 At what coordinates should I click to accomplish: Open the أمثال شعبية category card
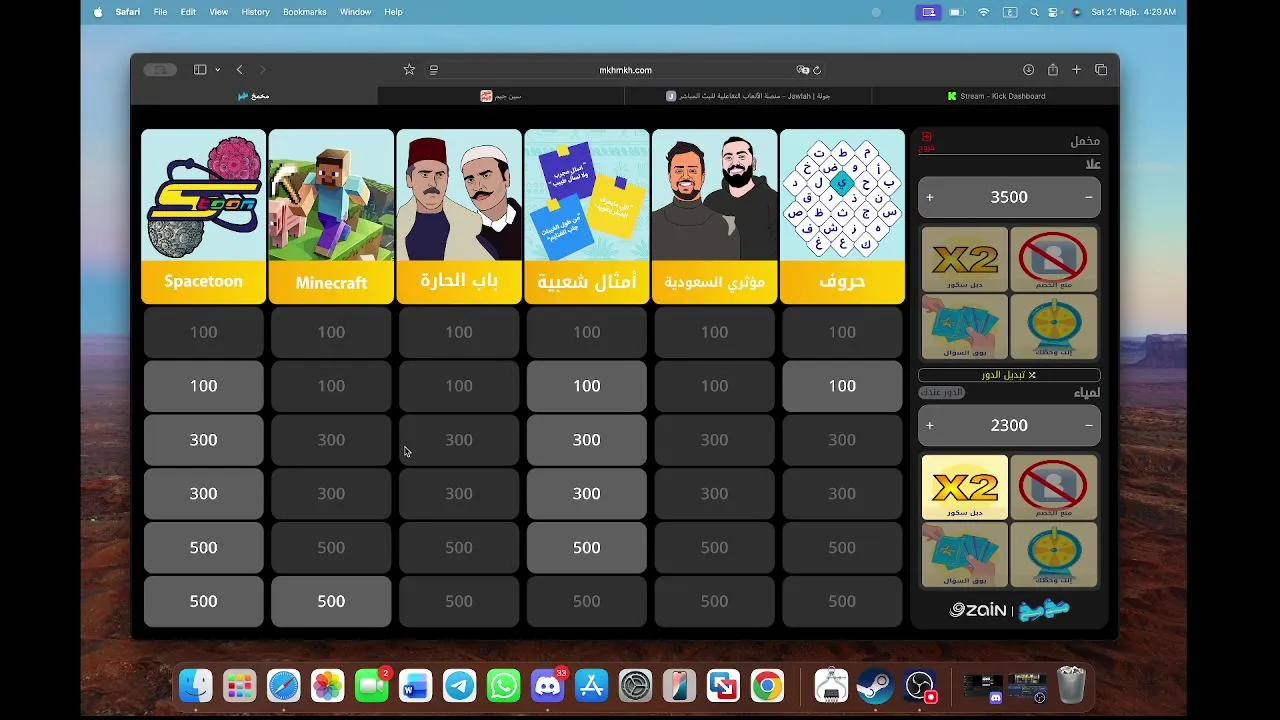tap(587, 216)
